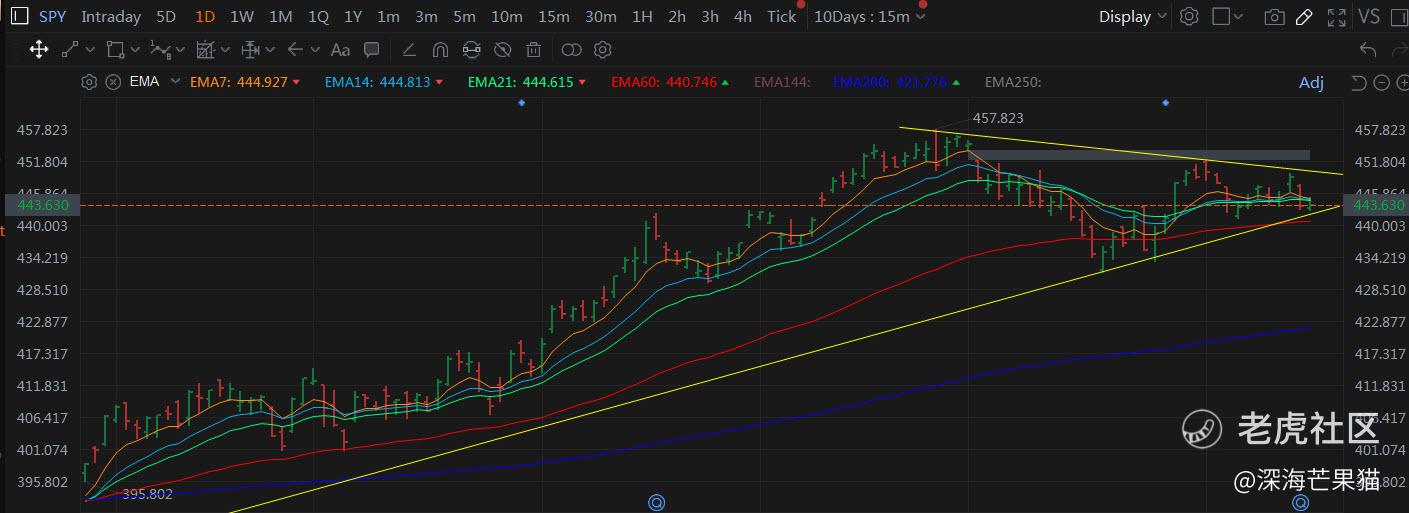Viewport: 1409px width, 513px height.
Task: Add a comment bubble note
Action: click(372, 49)
